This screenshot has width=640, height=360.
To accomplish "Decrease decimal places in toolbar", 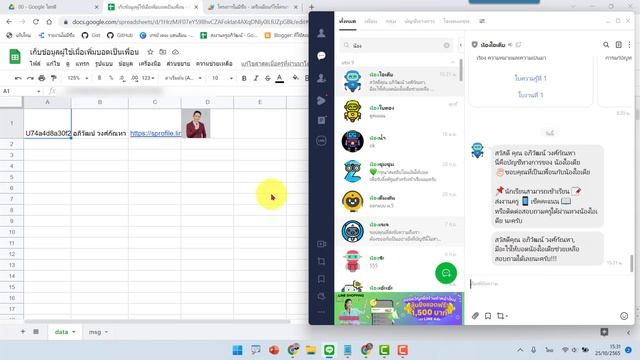I will (x=122, y=78).
